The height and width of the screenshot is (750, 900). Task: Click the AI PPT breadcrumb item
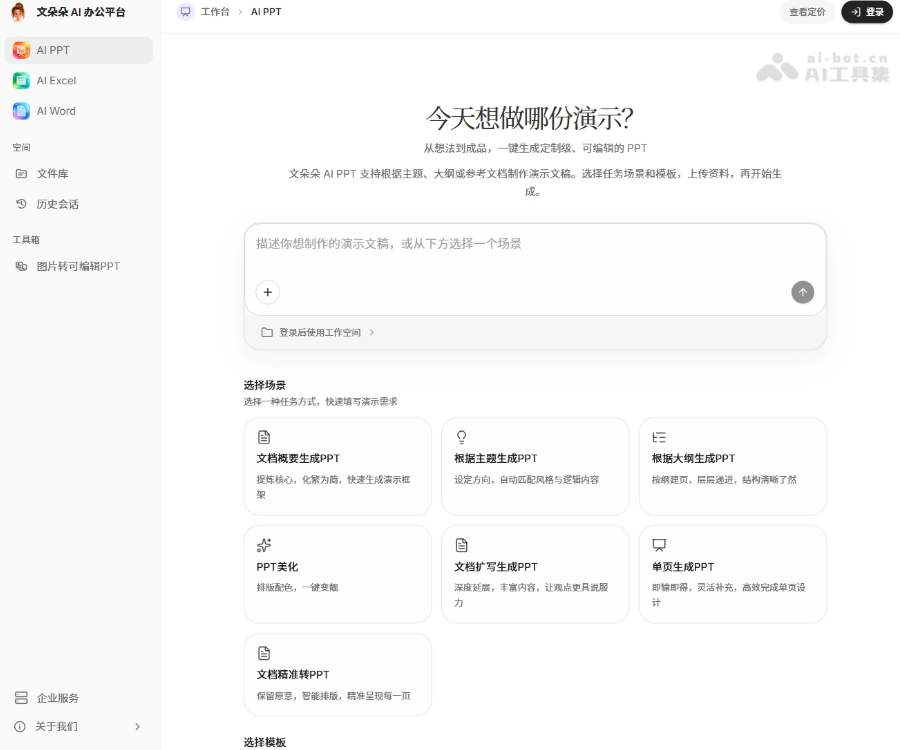pyautogui.click(x=266, y=11)
